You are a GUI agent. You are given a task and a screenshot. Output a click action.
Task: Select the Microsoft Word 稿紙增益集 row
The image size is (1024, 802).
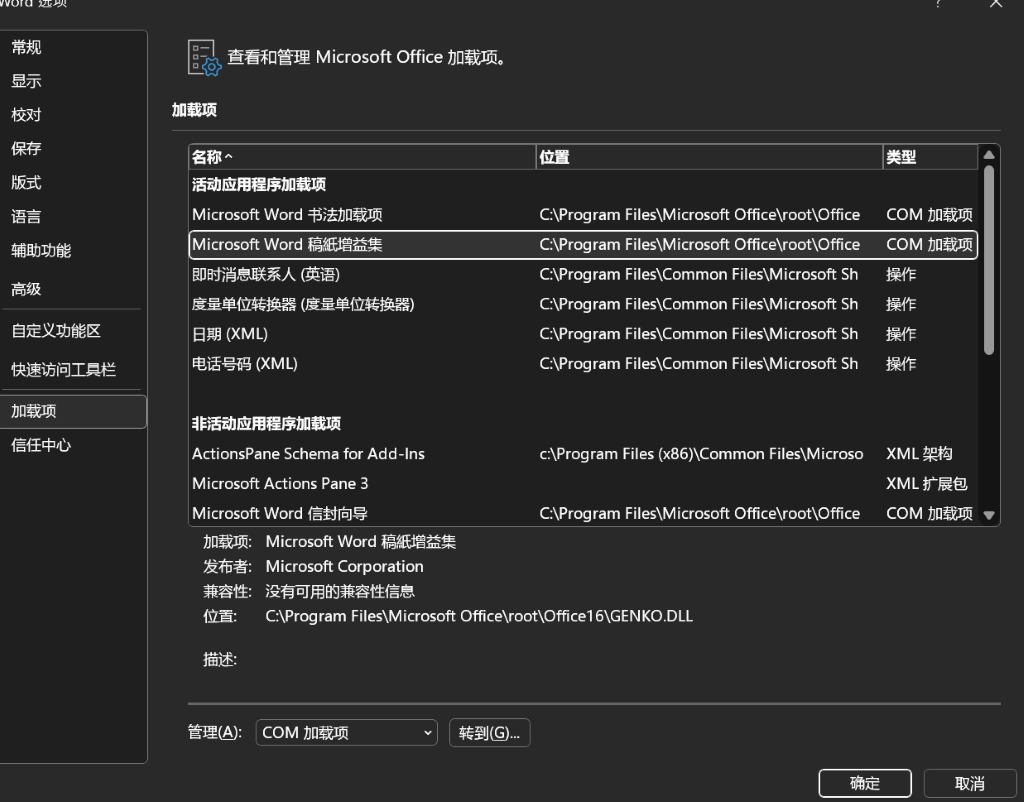click(583, 245)
